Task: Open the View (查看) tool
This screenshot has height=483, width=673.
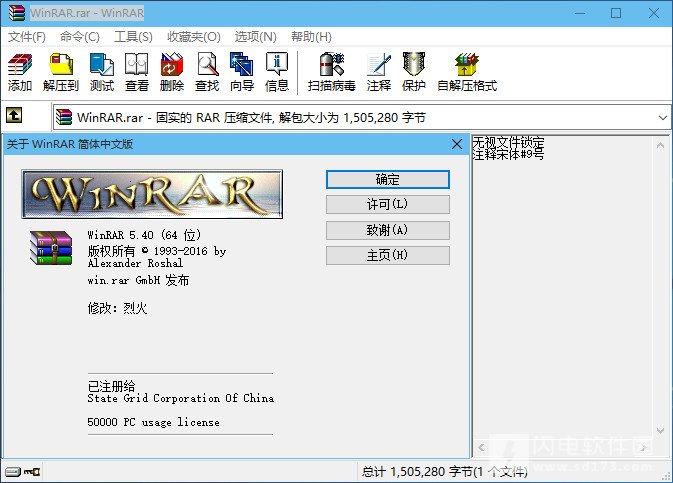Action: tap(136, 72)
